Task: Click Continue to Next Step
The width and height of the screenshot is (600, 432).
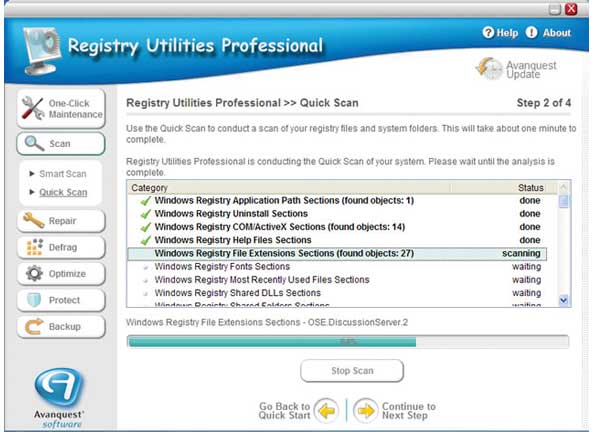Action: tap(409, 411)
